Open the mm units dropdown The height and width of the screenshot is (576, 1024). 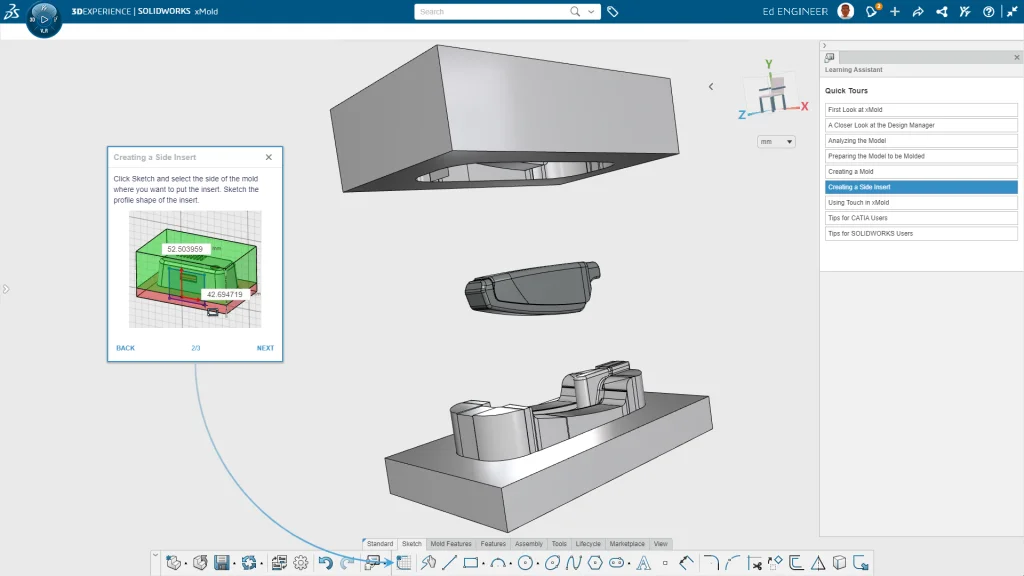tap(775, 142)
